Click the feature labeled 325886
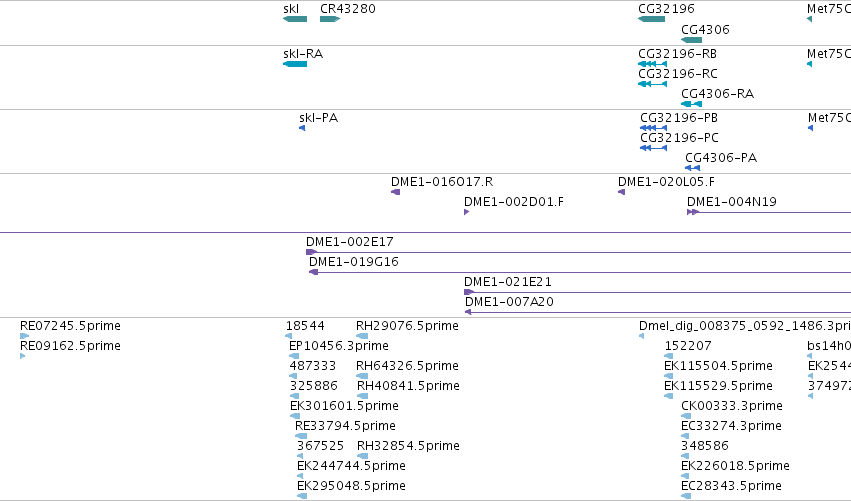This screenshot has height=501, width=851. coord(295,396)
